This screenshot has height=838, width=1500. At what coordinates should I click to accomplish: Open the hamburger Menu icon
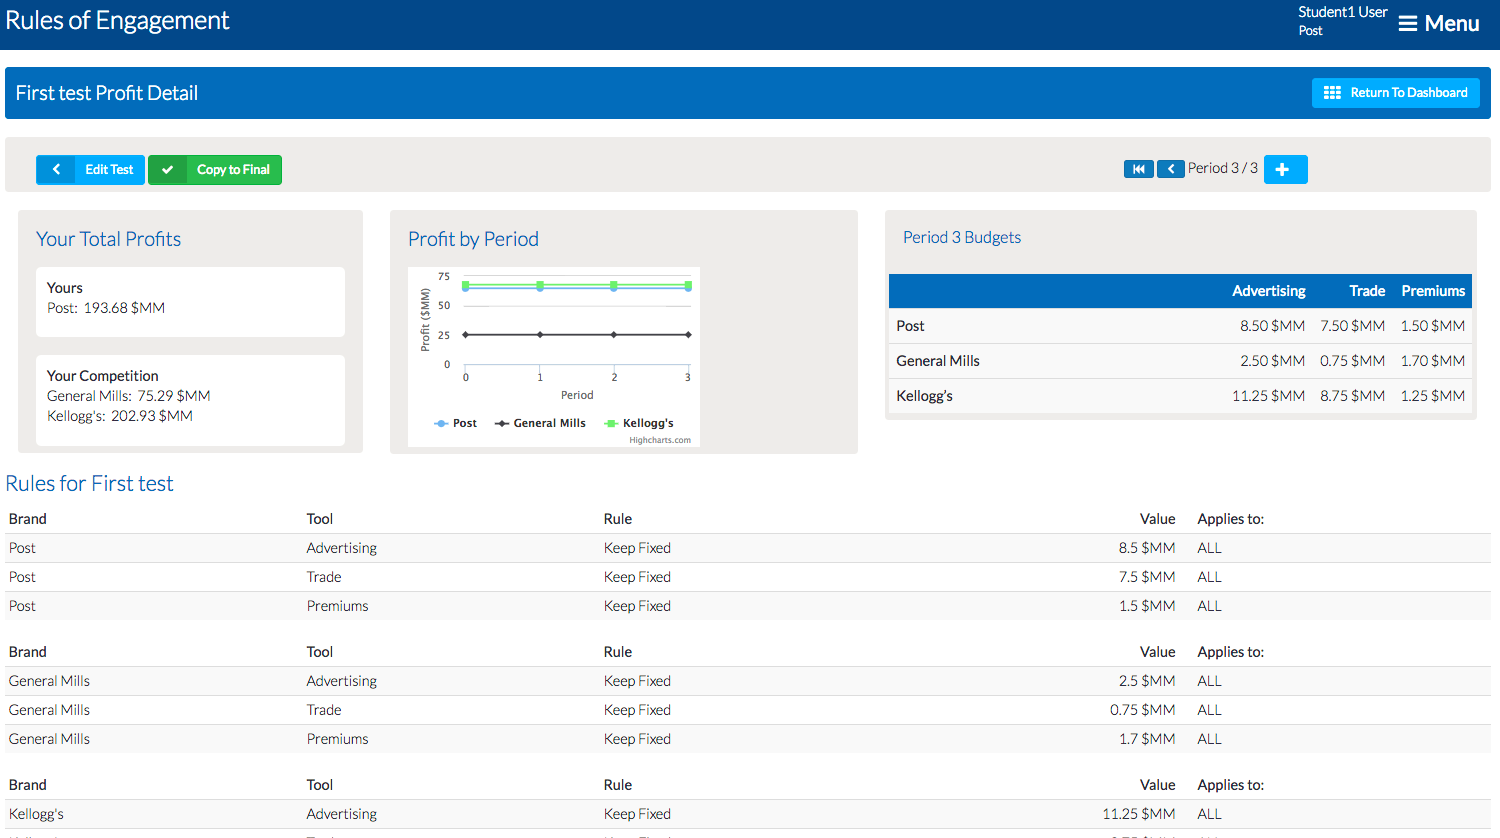(x=1407, y=24)
